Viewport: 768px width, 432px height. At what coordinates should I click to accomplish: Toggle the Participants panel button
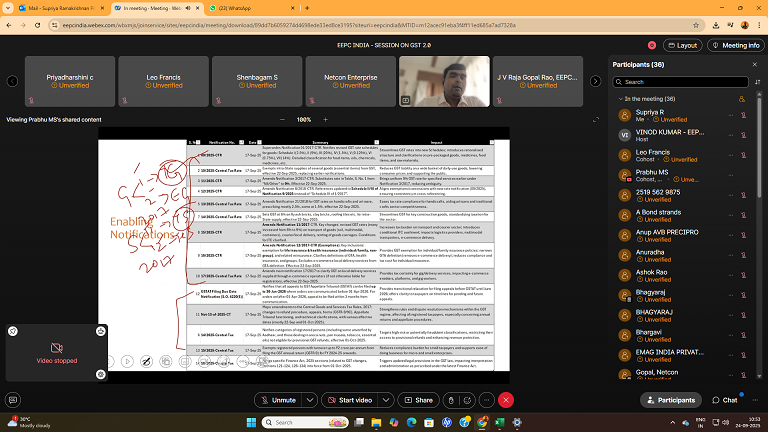click(670, 400)
